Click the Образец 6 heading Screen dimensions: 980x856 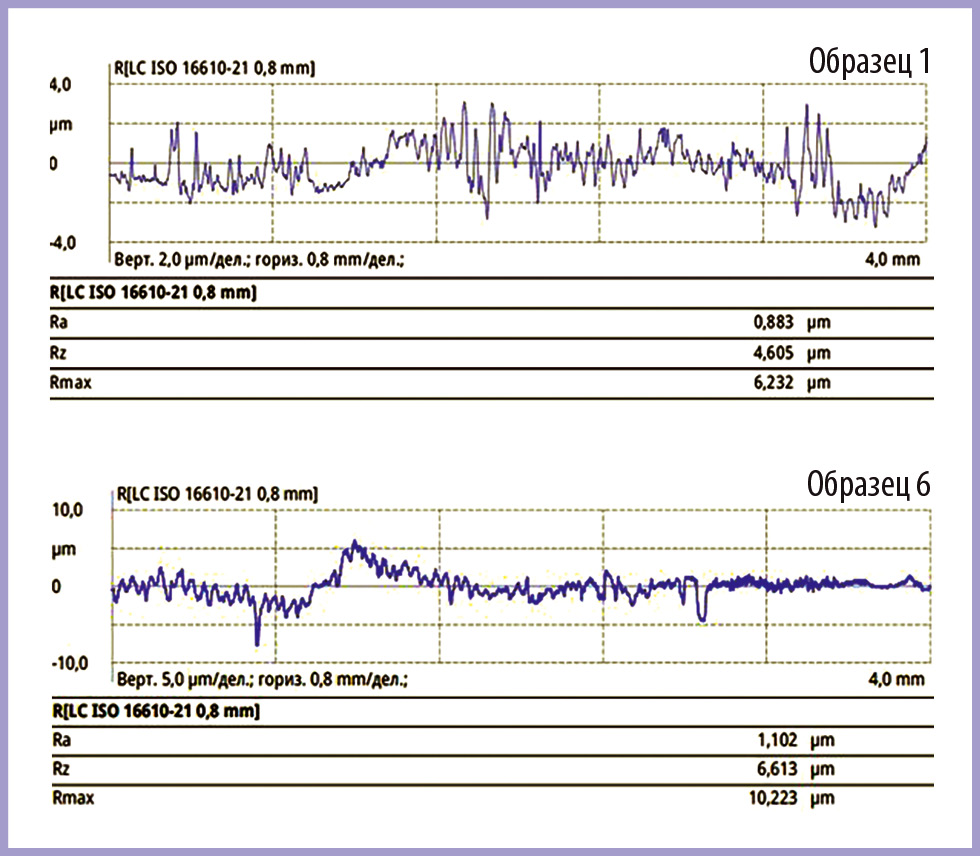tap(868, 485)
